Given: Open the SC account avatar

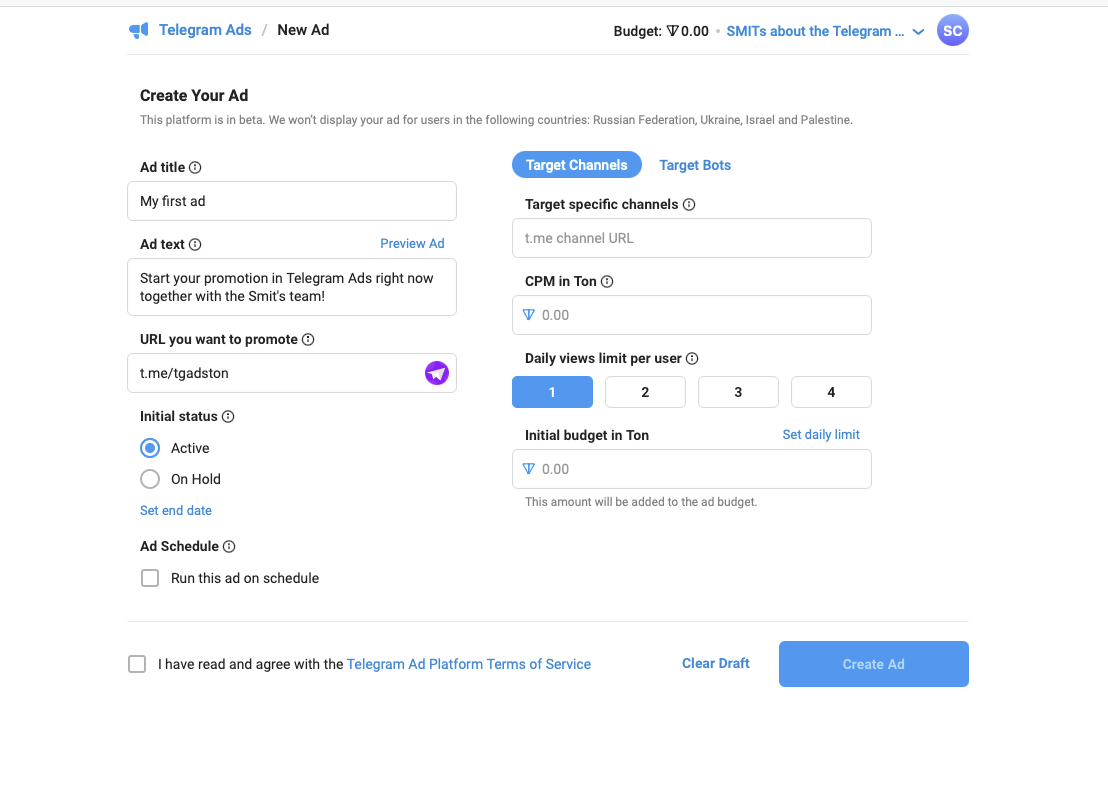Looking at the screenshot, I should [953, 30].
